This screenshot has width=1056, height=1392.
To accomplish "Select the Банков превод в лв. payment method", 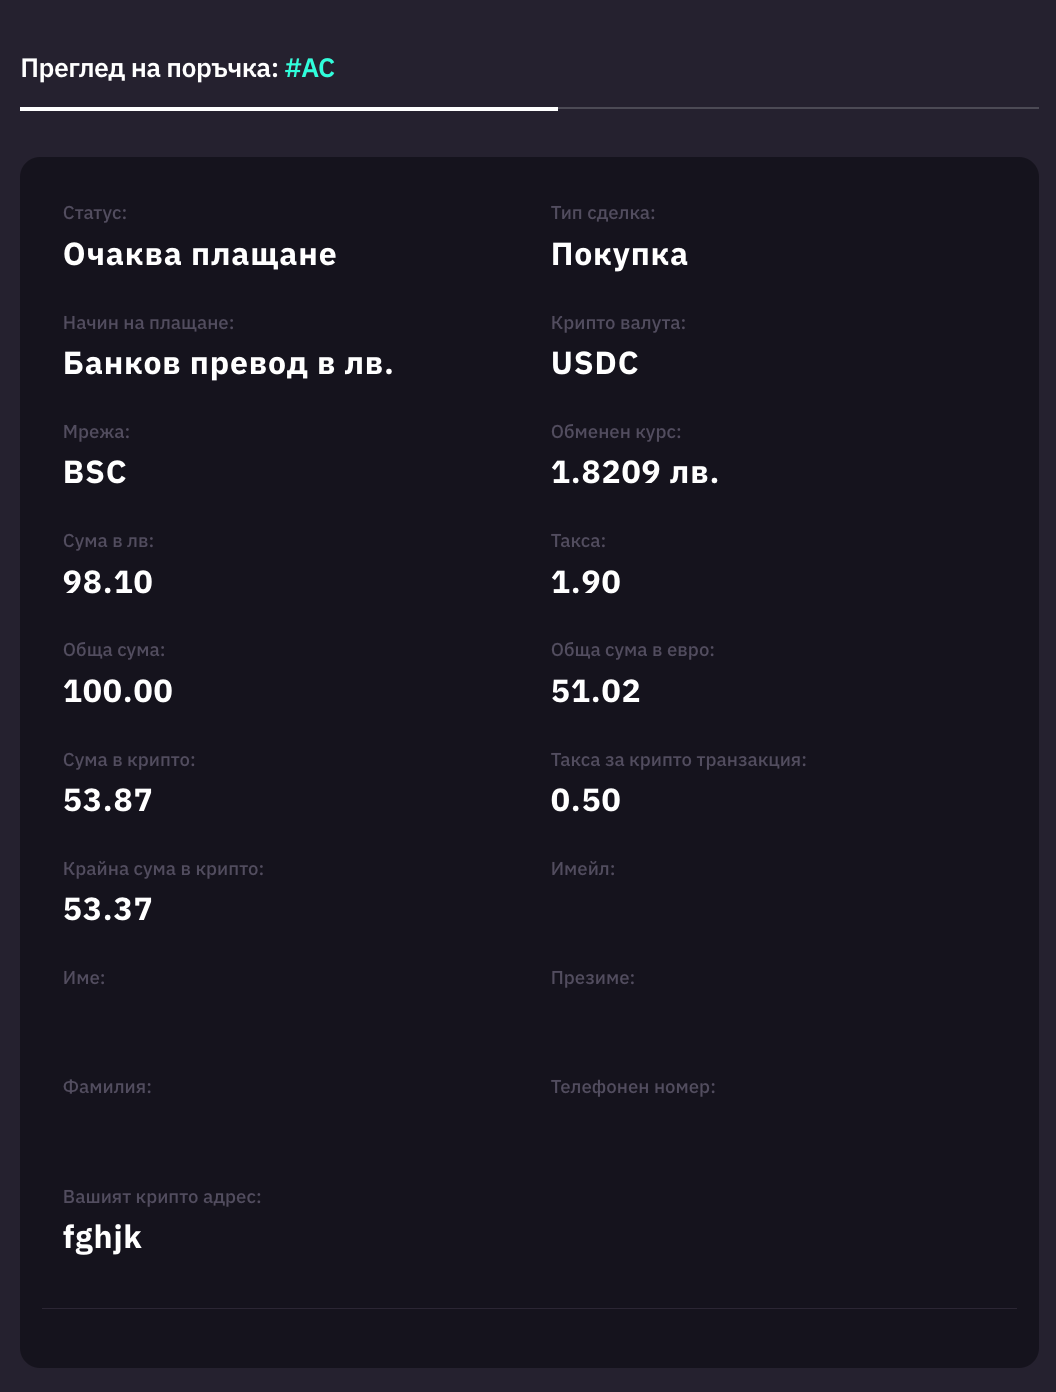I will [x=228, y=364].
